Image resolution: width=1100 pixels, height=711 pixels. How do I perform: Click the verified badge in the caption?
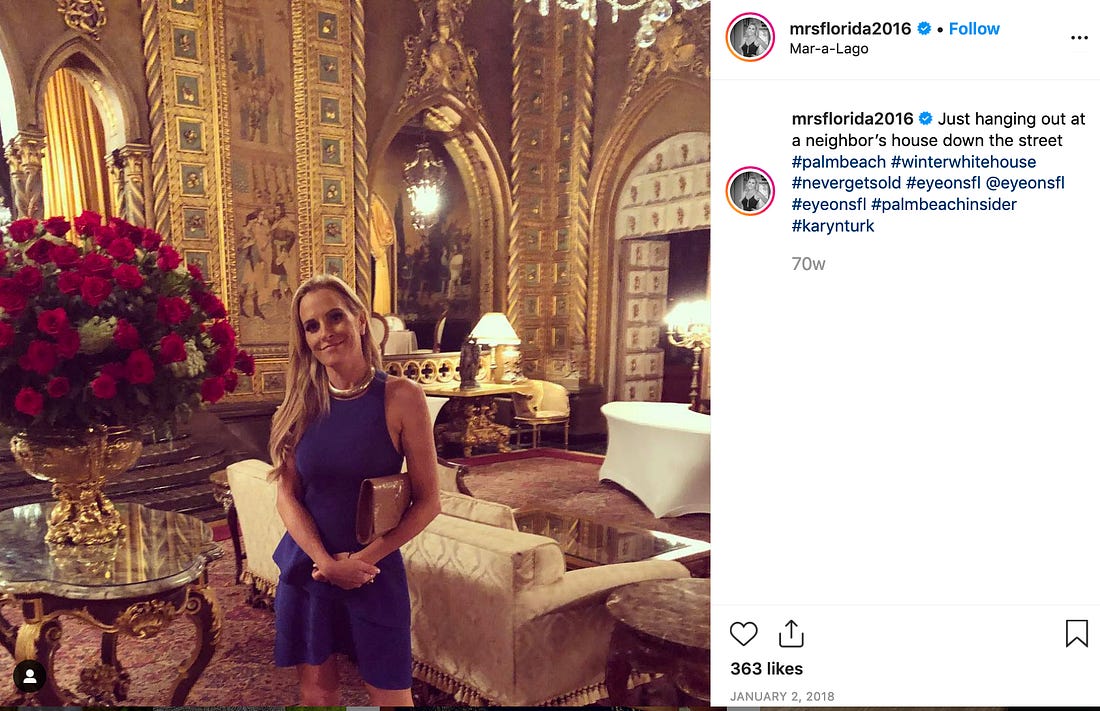coord(925,119)
